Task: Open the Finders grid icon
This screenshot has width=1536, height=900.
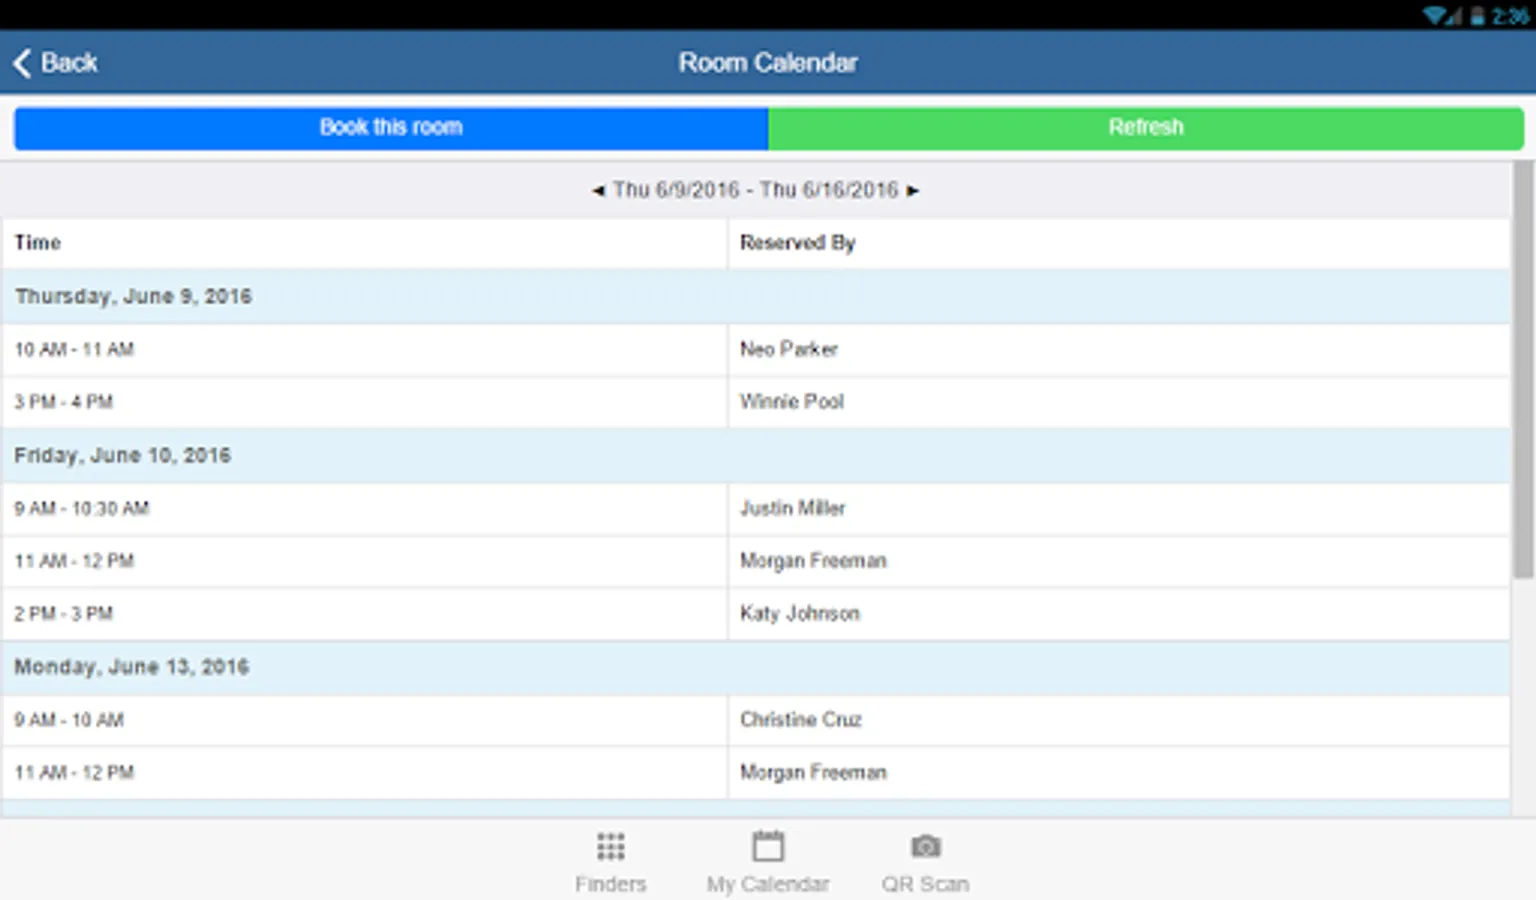Action: (610, 847)
